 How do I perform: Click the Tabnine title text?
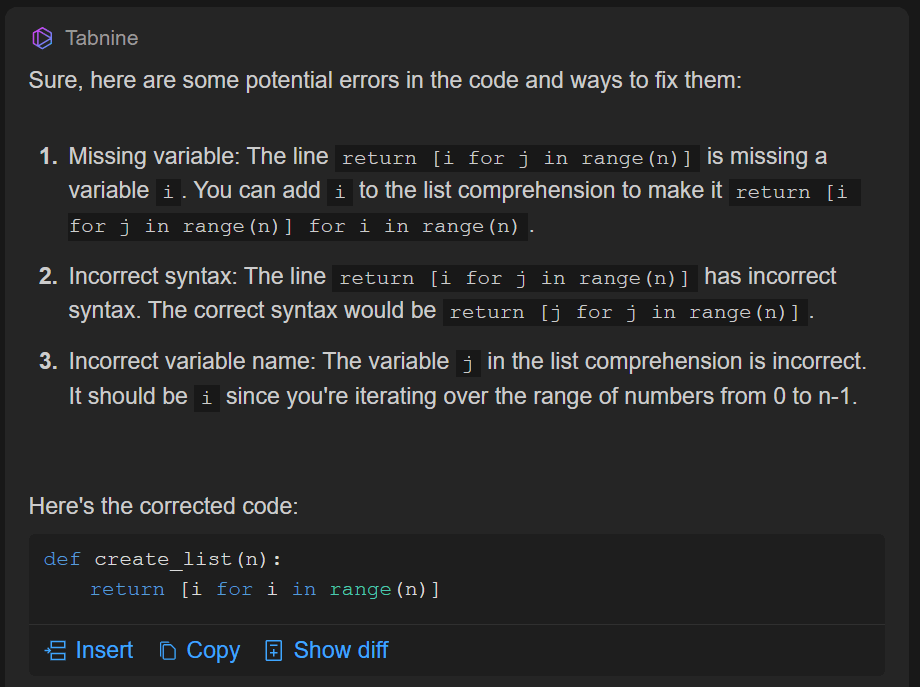coord(100,38)
